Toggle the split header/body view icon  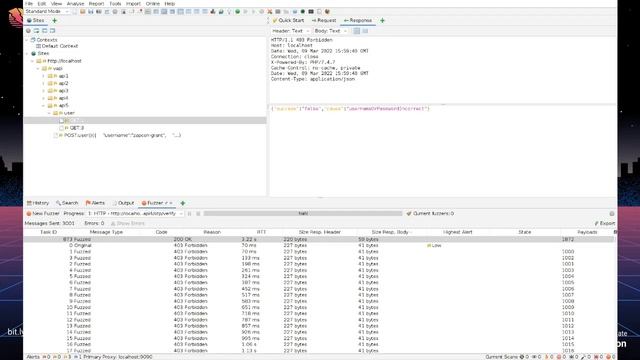tap(365, 31)
